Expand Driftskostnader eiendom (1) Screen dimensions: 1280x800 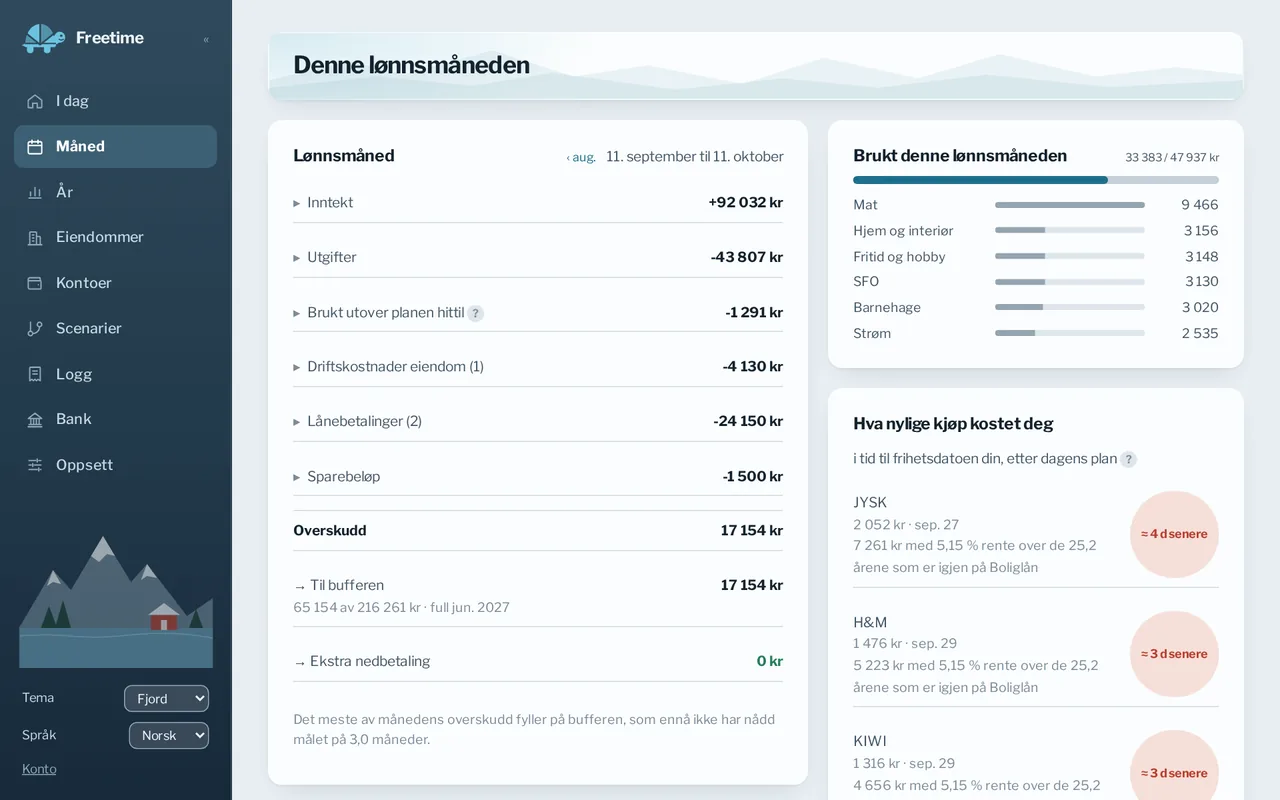coord(538,367)
